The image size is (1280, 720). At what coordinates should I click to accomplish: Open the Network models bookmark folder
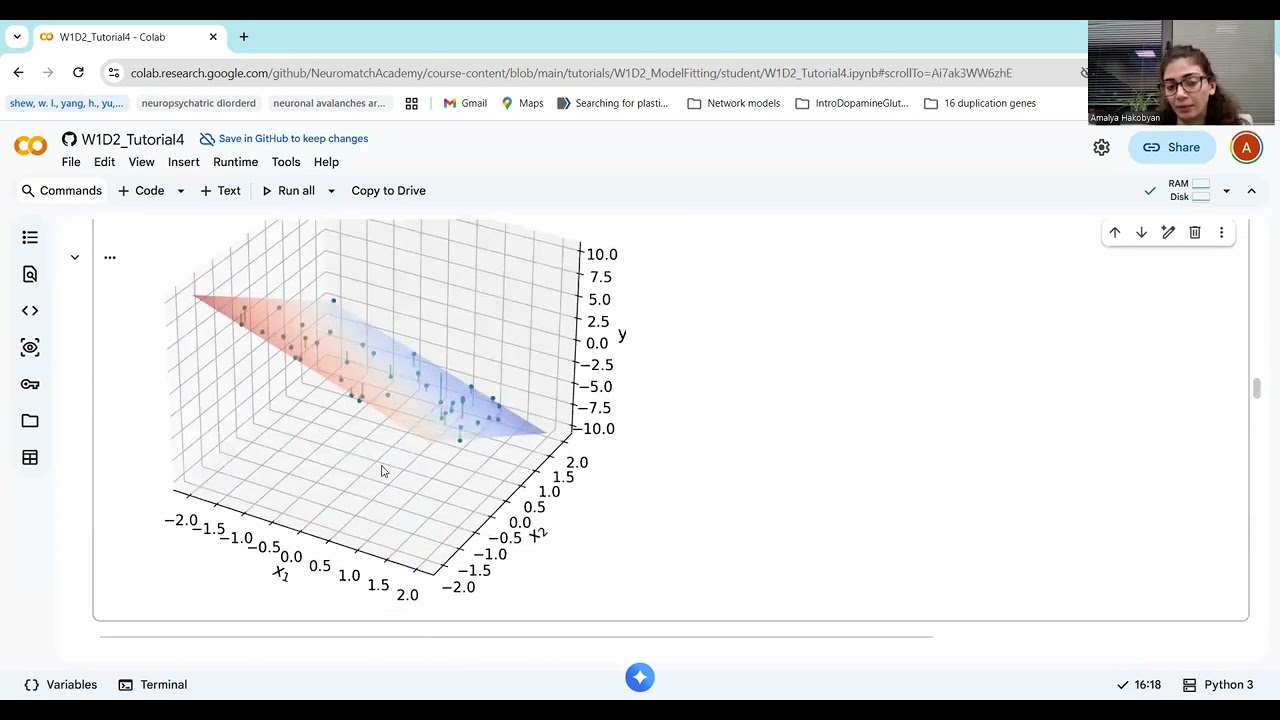733,103
